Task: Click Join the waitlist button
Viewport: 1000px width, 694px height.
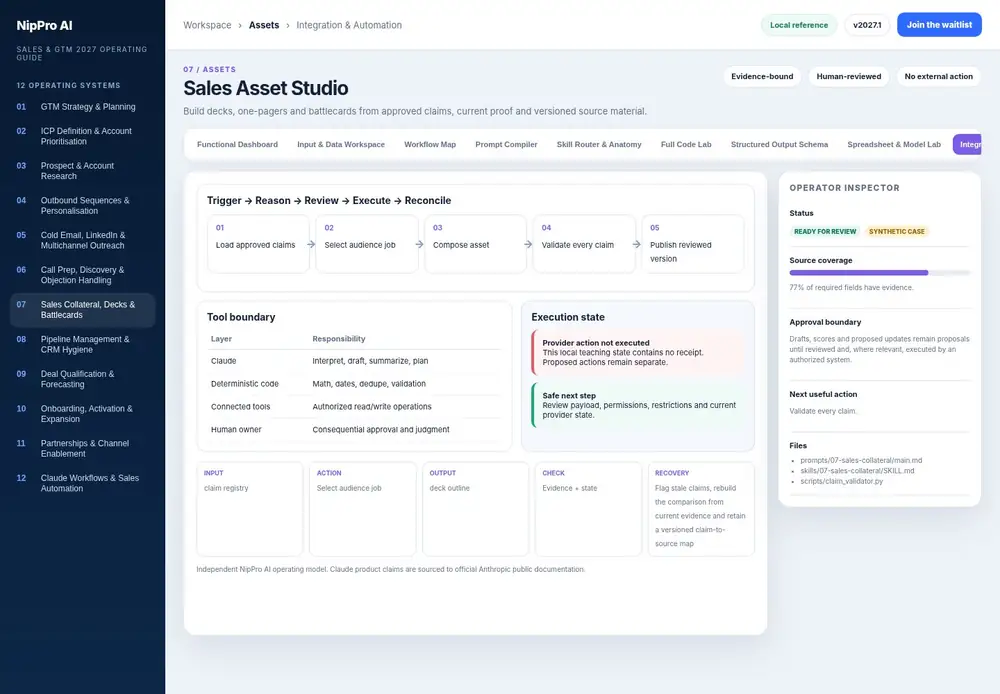Action: pyautogui.click(x=939, y=25)
